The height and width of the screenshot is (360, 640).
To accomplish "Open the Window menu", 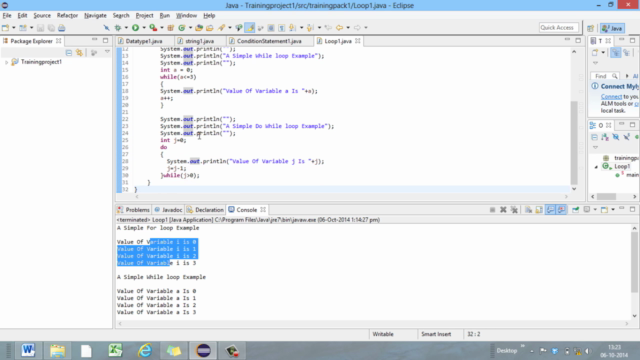I will coord(186,16).
